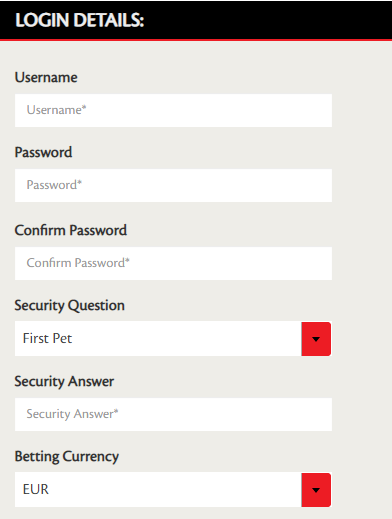Viewport: 392px width, 519px height.
Task: Click the red arrow beside EUR
Action: [x=316, y=490]
